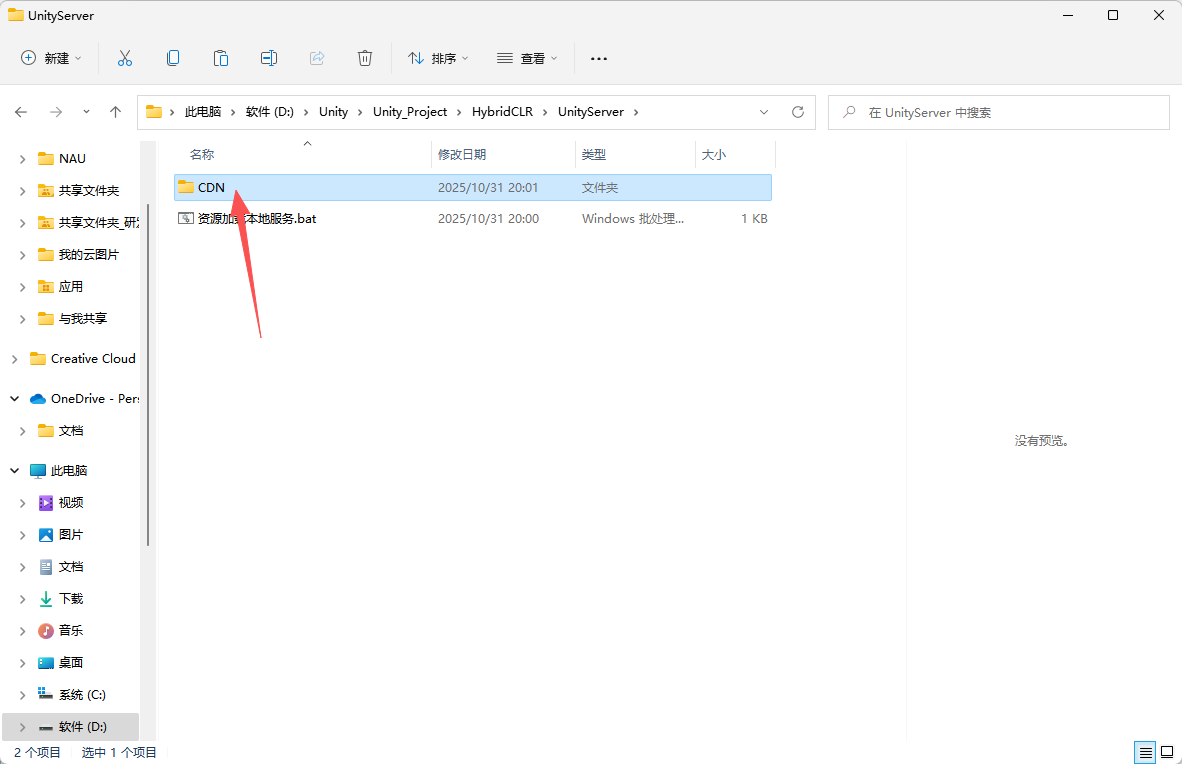Select 桌面 in navigation pane

(71, 663)
